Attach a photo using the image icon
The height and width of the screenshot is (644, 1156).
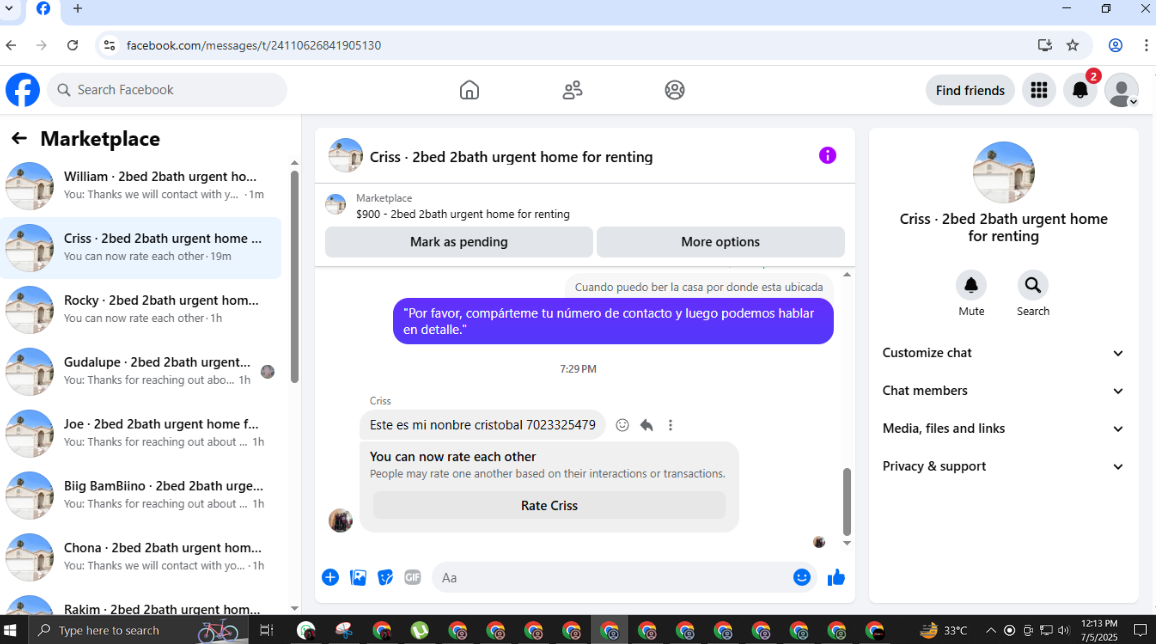coord(358,578)
